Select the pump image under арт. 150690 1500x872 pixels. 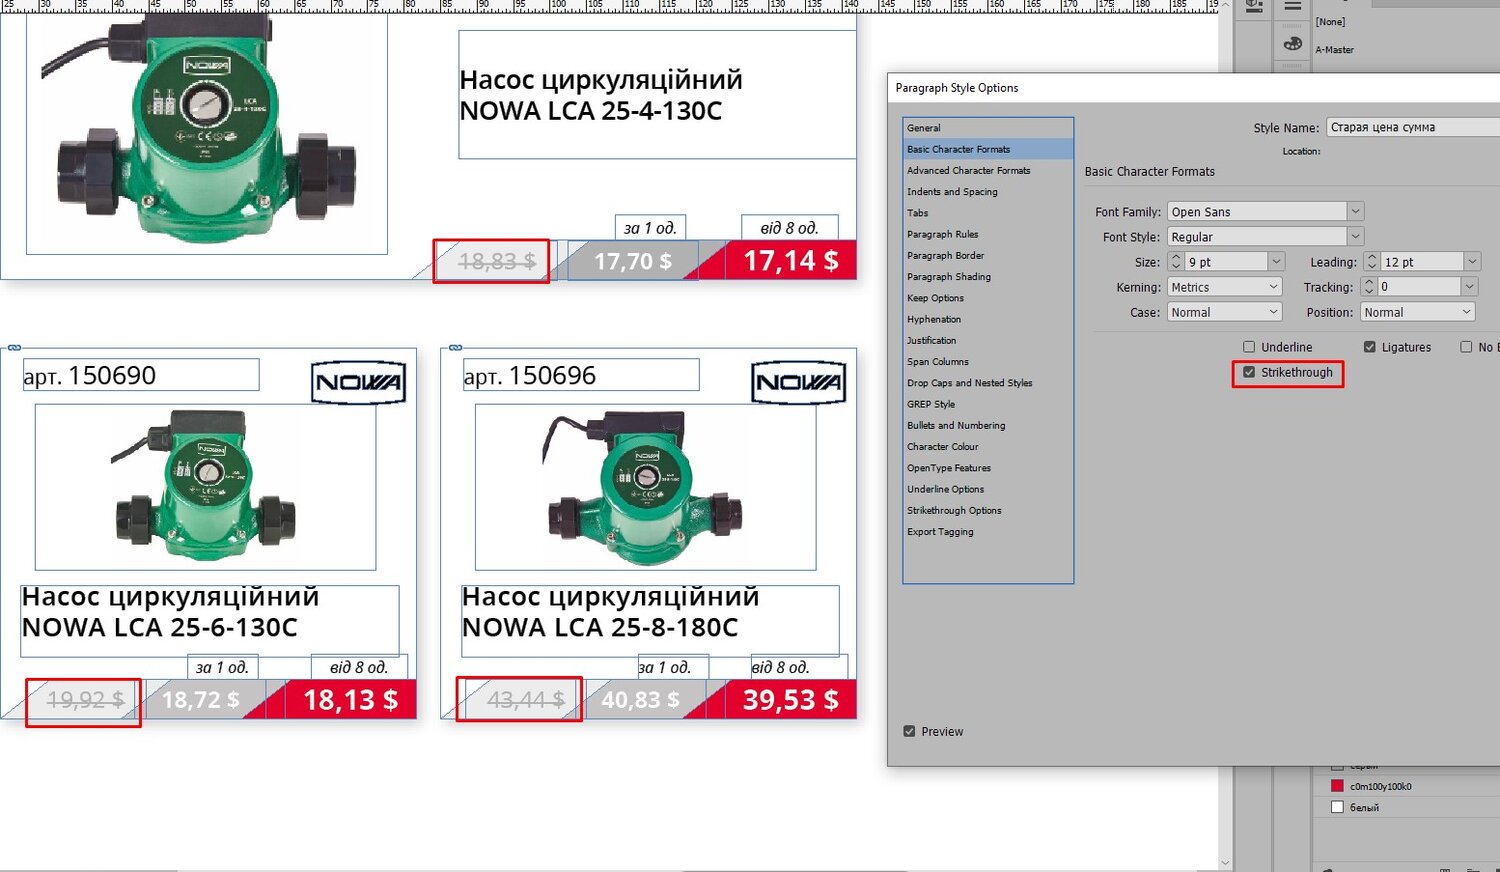pos(205,486)
